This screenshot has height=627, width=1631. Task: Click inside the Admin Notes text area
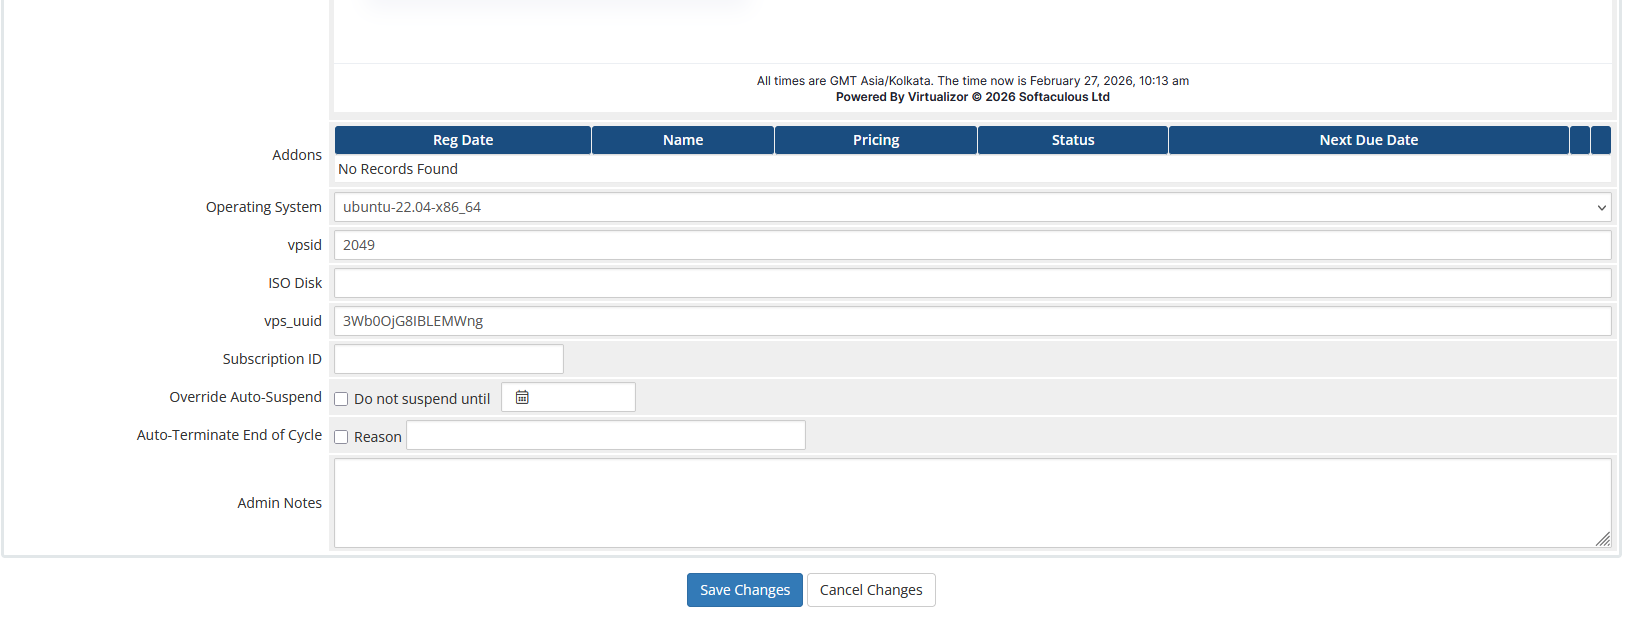pyautogui.click(x=972, y=502)
